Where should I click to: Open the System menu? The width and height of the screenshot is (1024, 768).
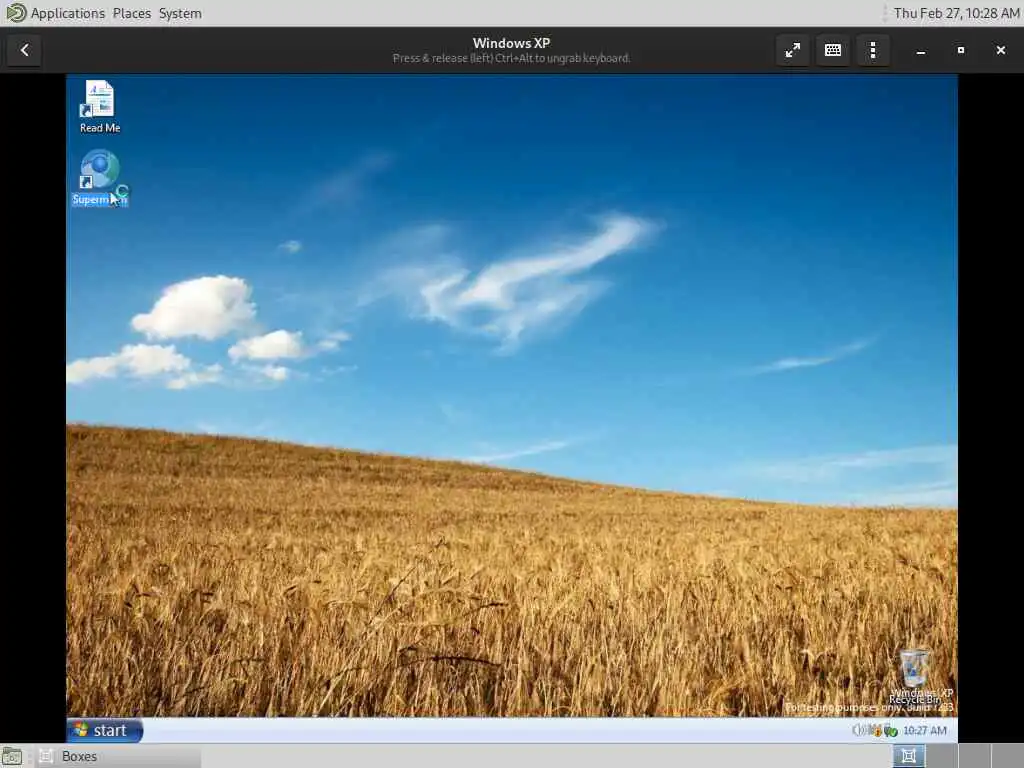click(x=180, y=13)
